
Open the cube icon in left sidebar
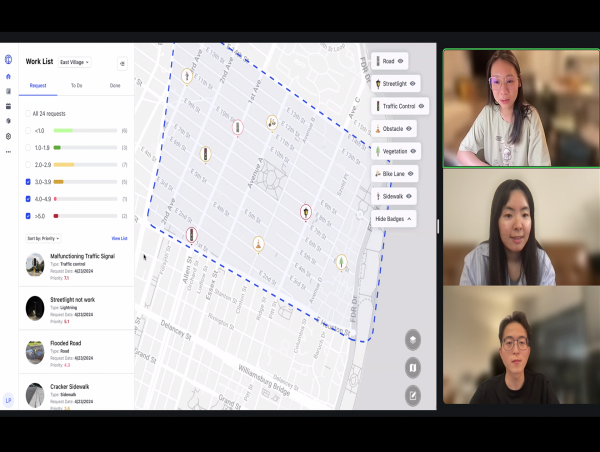[x=8, y=121]
